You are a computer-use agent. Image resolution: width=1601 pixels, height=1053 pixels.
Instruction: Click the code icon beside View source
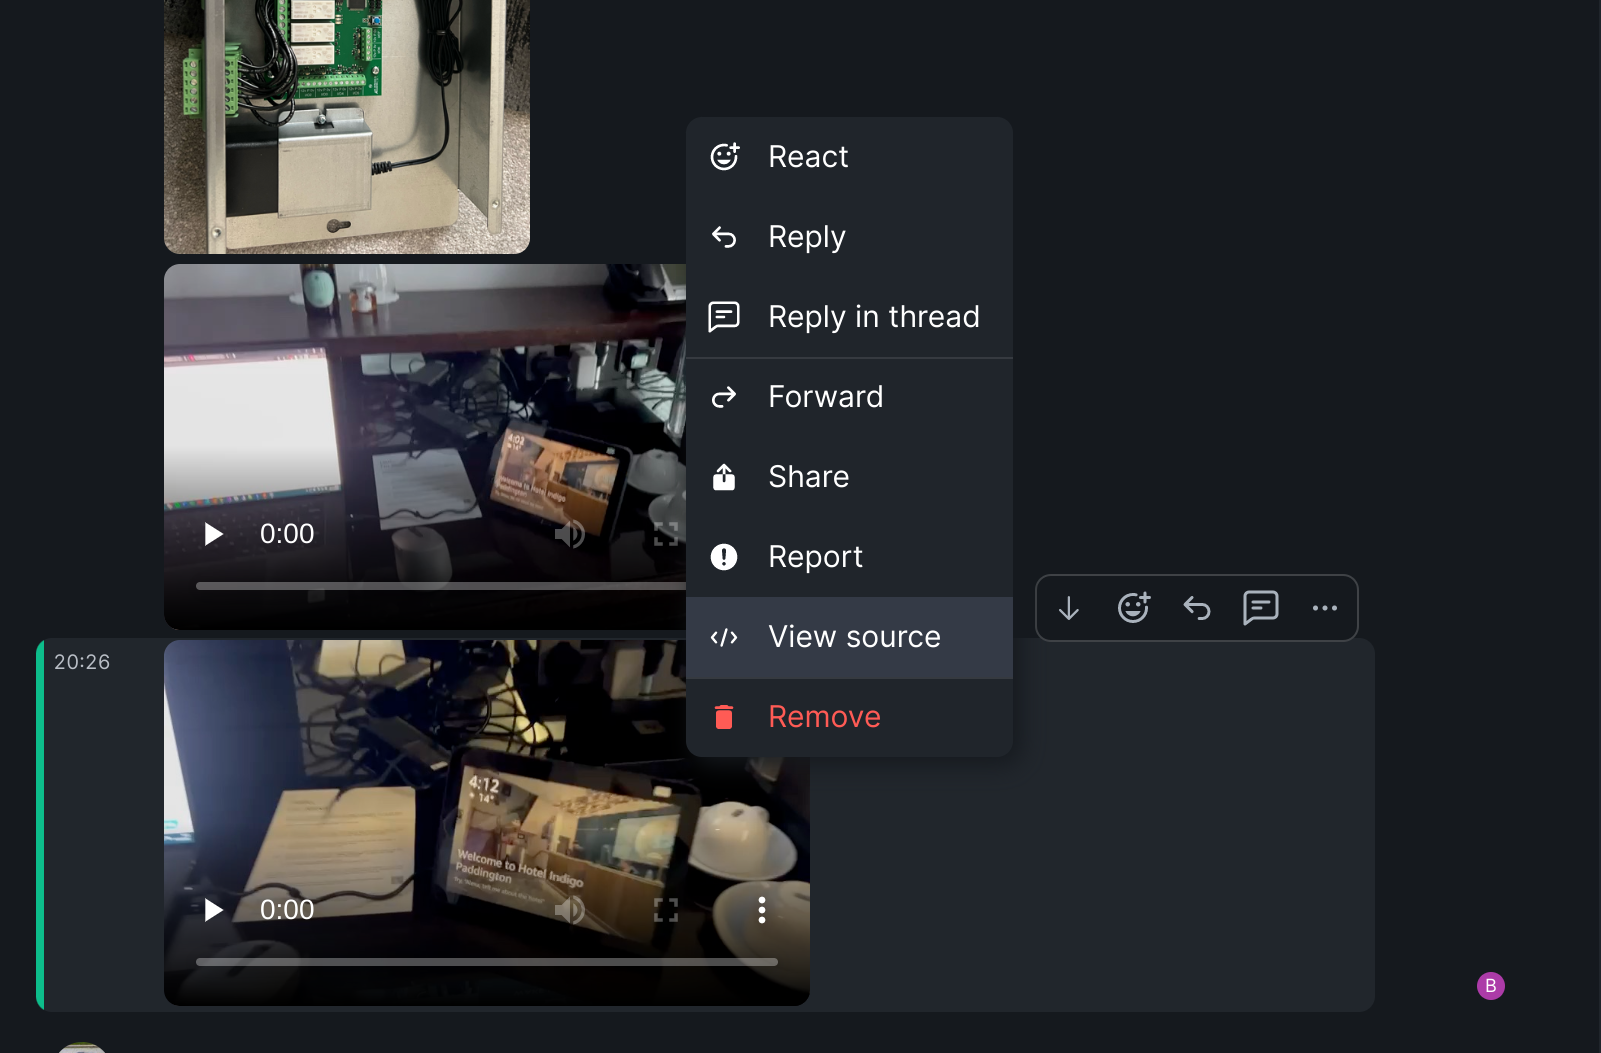[724, 637]
